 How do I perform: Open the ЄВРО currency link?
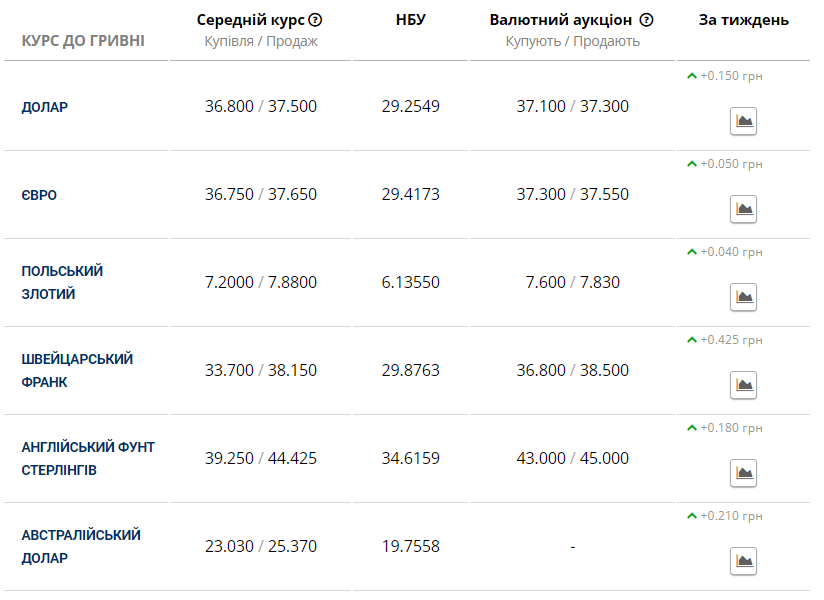[x=39, y=195]
